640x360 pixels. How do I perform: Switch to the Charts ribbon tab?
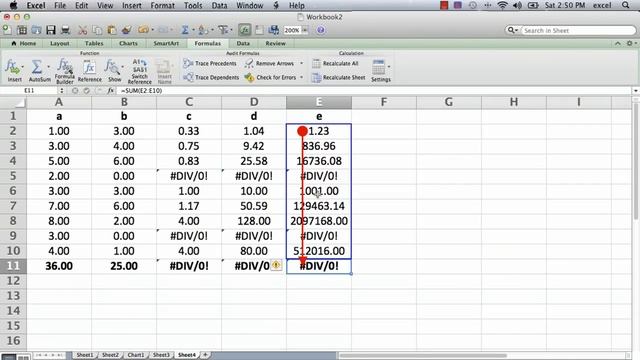128,43
